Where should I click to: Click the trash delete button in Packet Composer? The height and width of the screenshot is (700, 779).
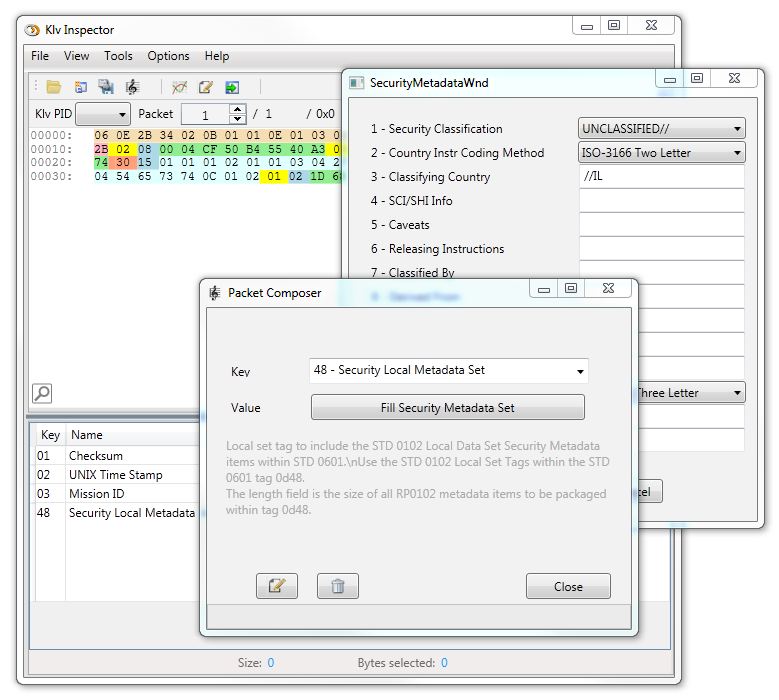tap(338, 586)
